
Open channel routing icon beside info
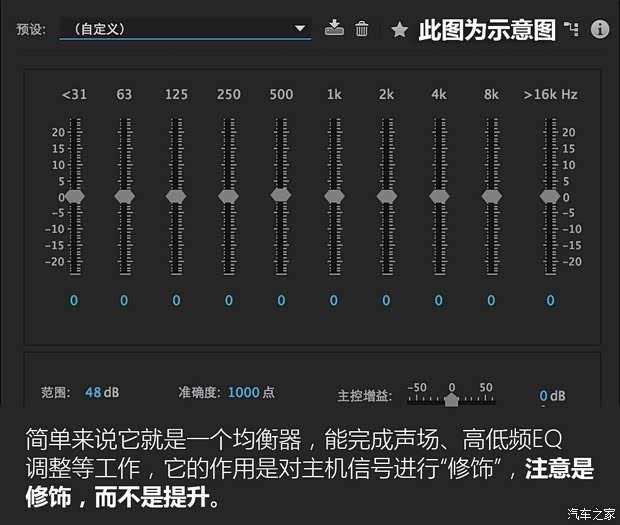pyautogui.click(x=571, y=29)
